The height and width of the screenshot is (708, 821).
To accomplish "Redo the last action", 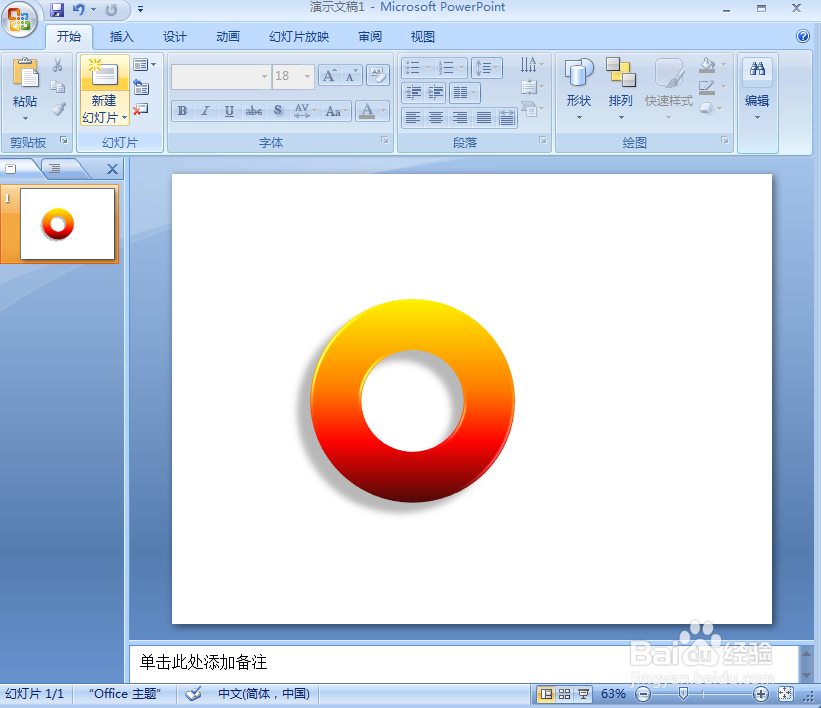I will click(111, 9).
